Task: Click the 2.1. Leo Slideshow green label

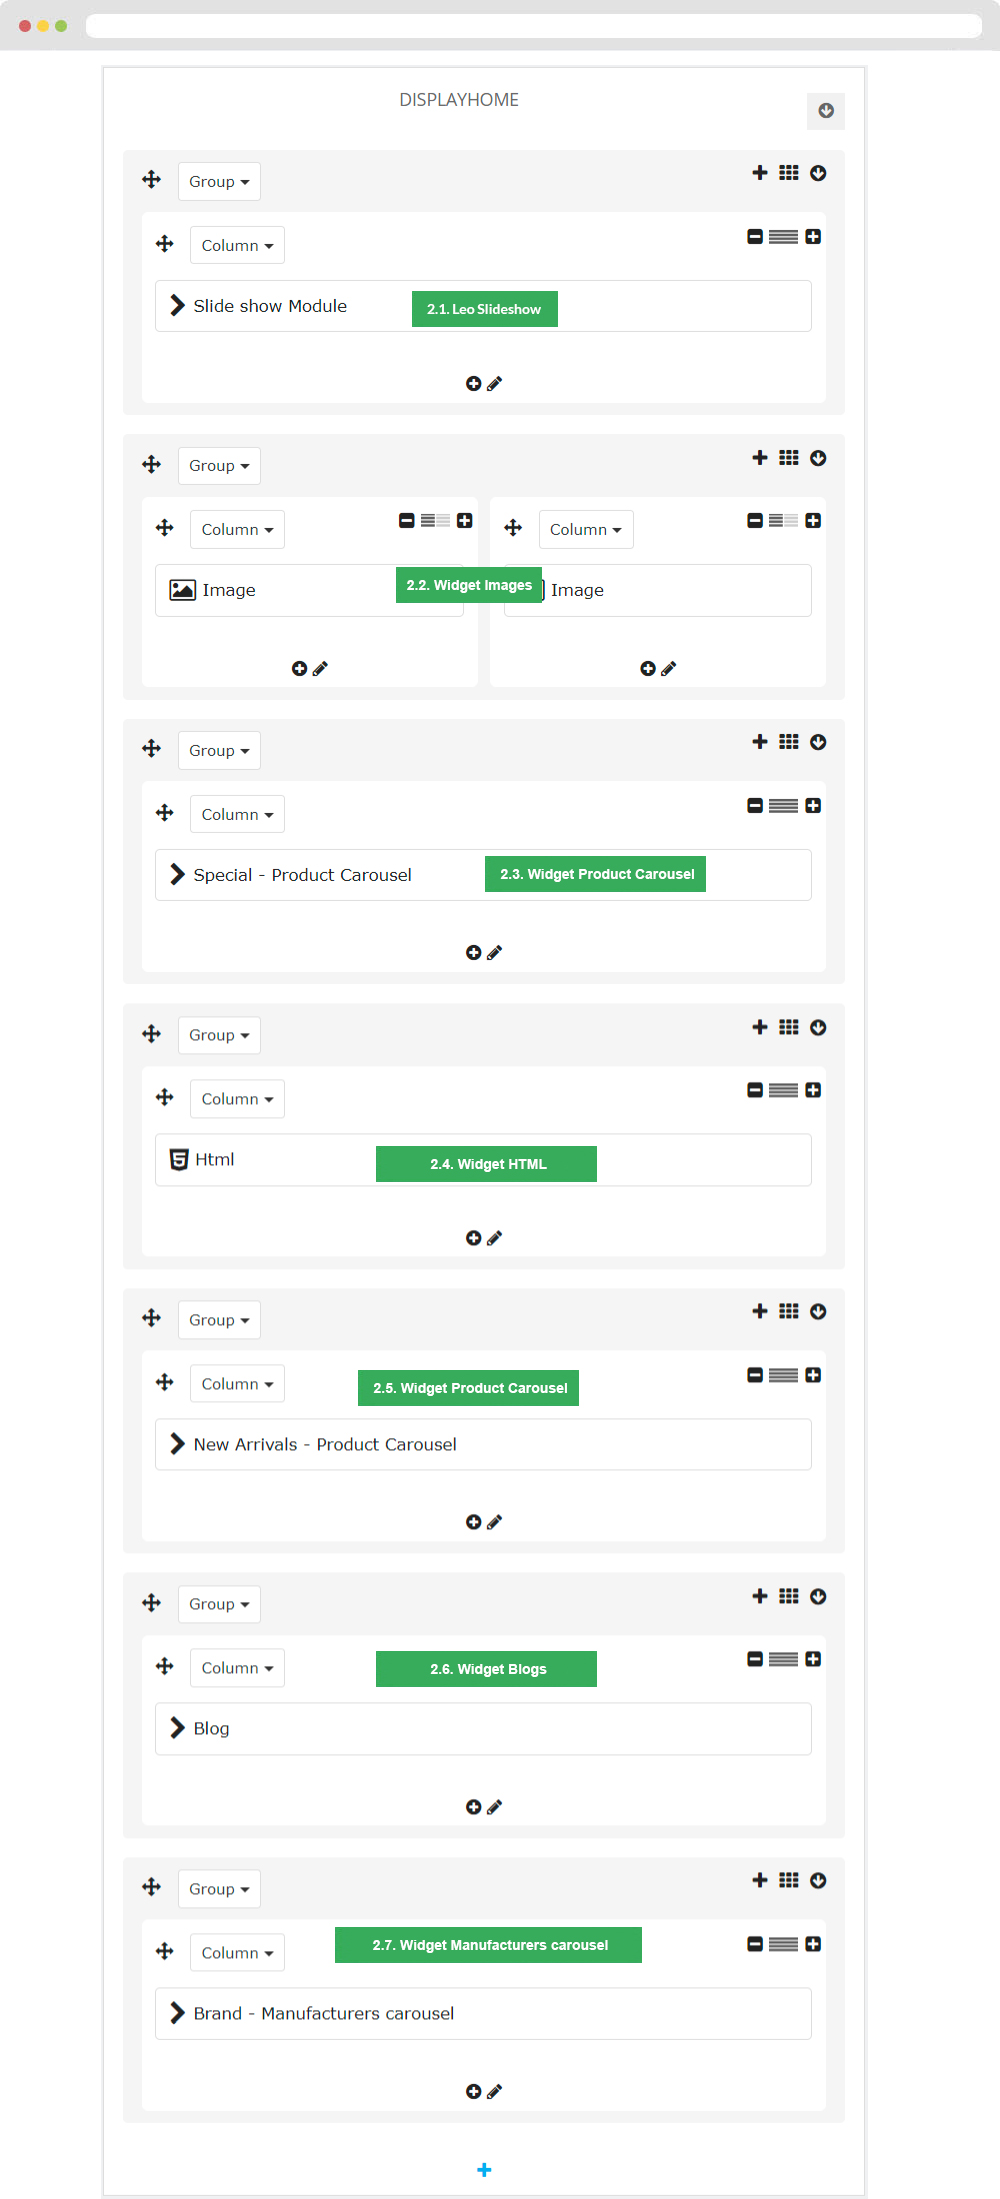Action: coord(485,309)
